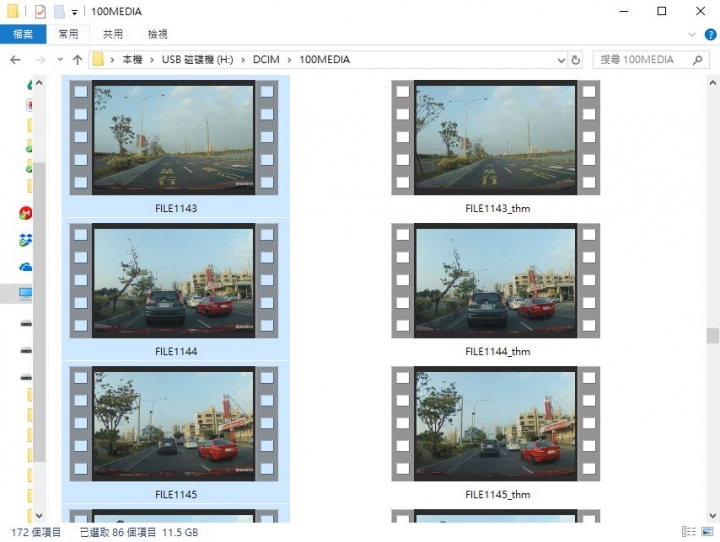Select the FILE1143 video thumbnail
Viewport: 720px width, 542px height.
[174, 137]
